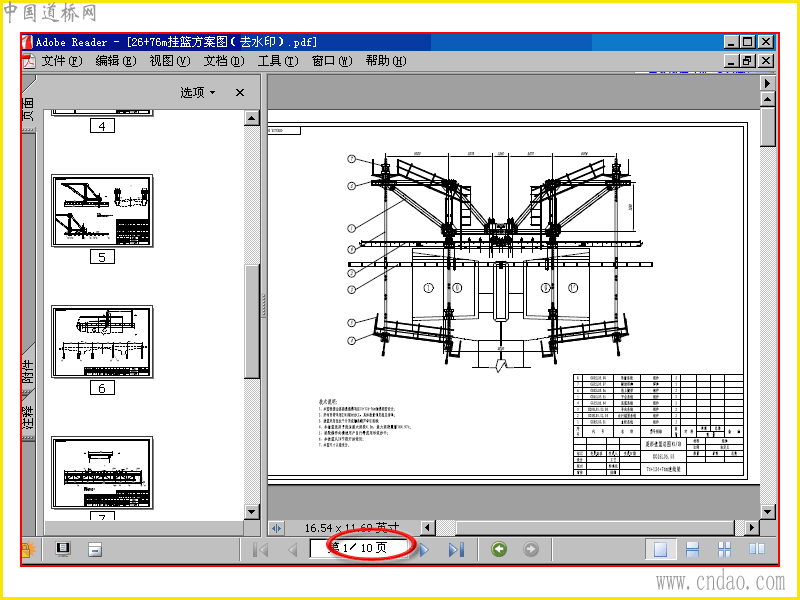
Task: Click the grey next-view arrow
Action: pos(531,549)
